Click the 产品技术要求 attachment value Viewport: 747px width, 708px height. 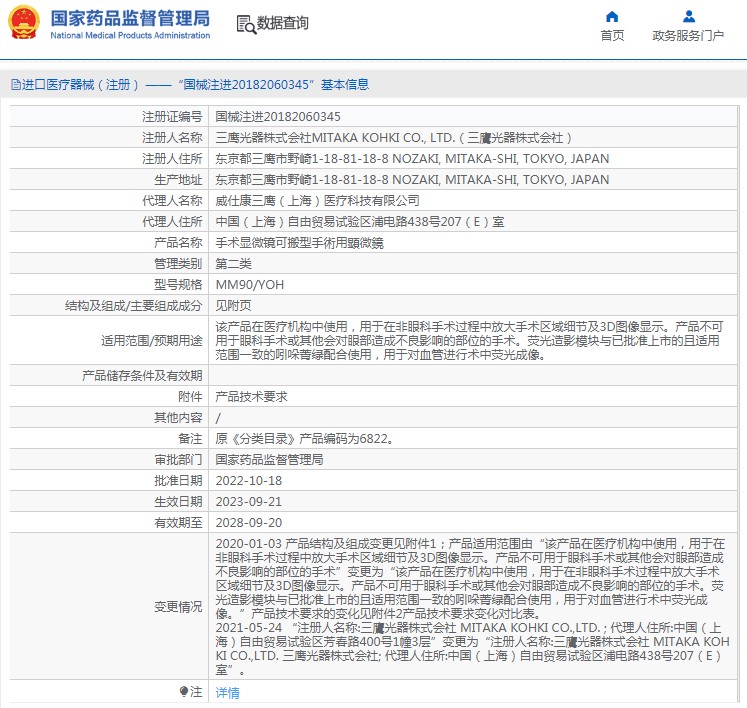(252, 397)
